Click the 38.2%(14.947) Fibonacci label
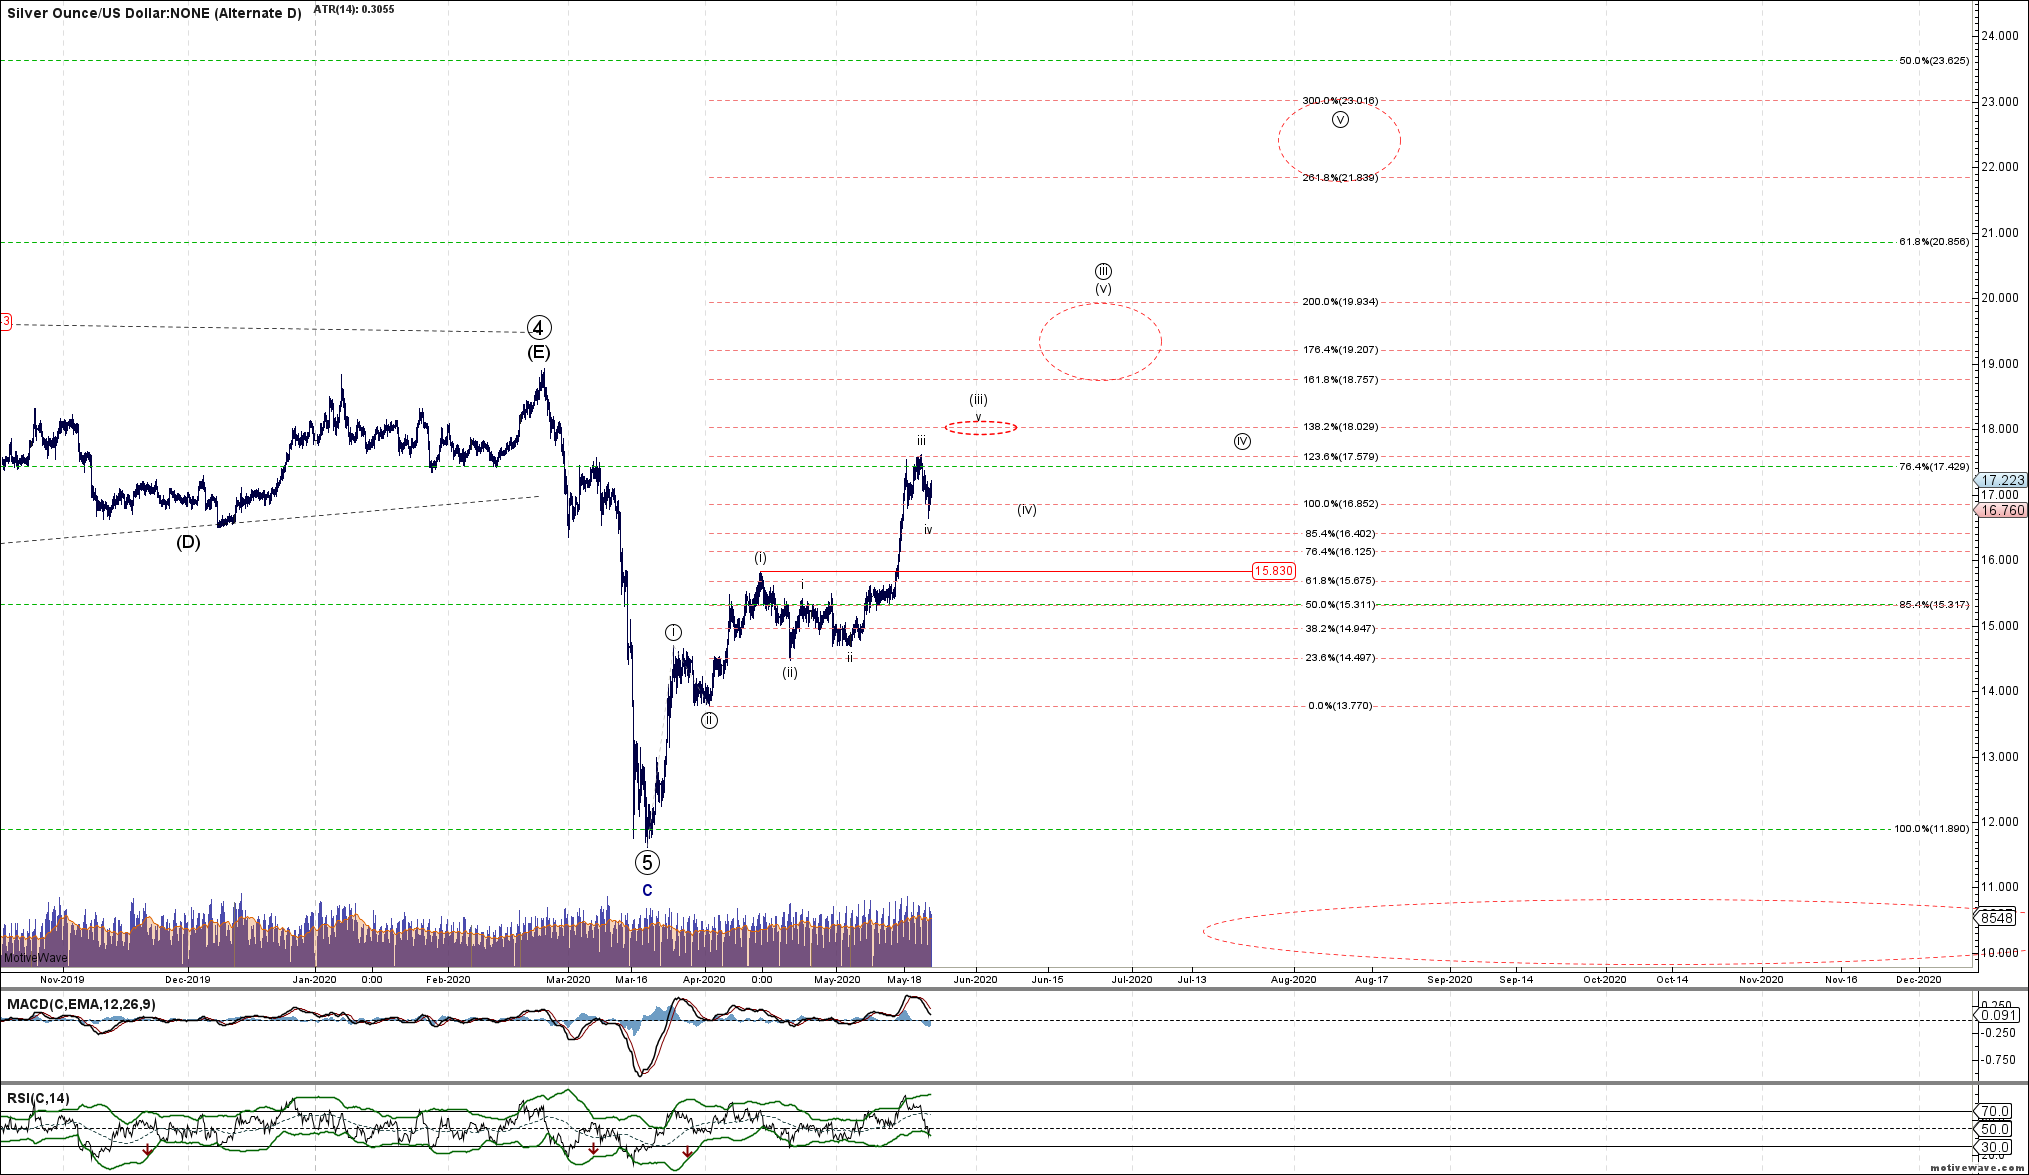The image size is (2029, 1175). point(1340,629)
